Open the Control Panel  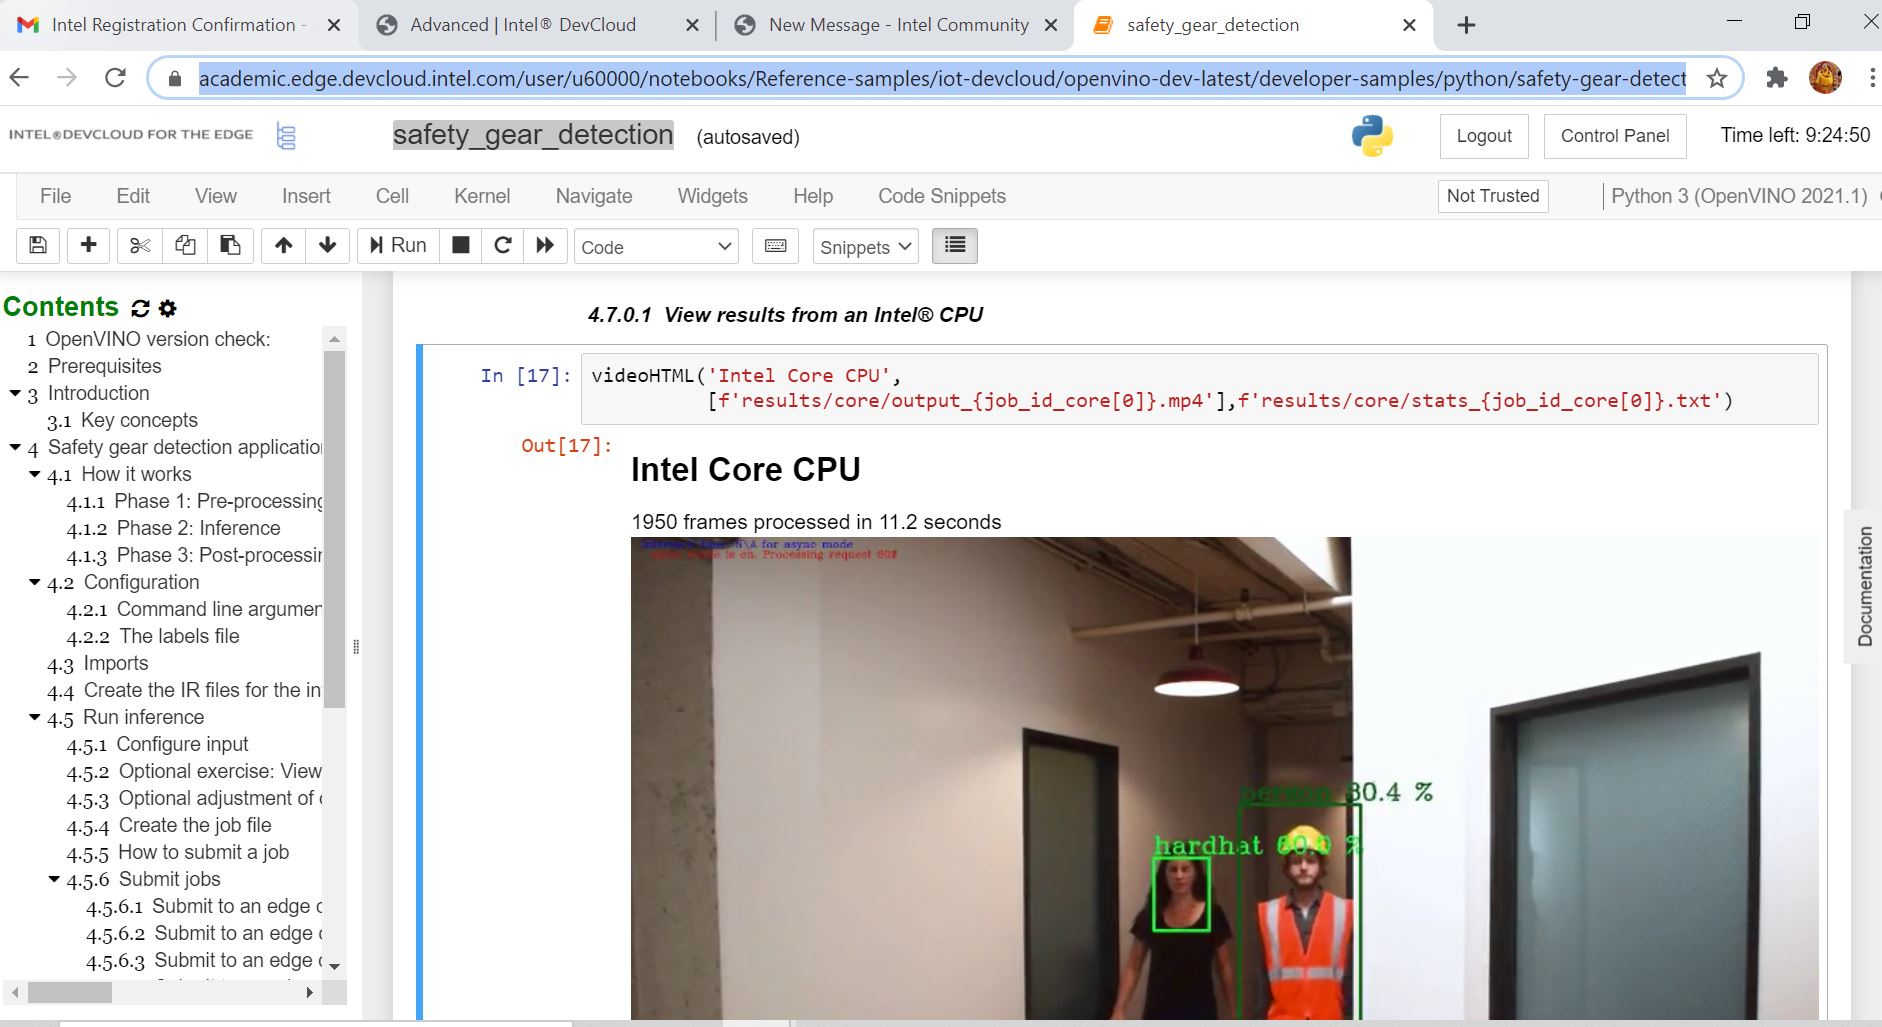click(1612, 136)
